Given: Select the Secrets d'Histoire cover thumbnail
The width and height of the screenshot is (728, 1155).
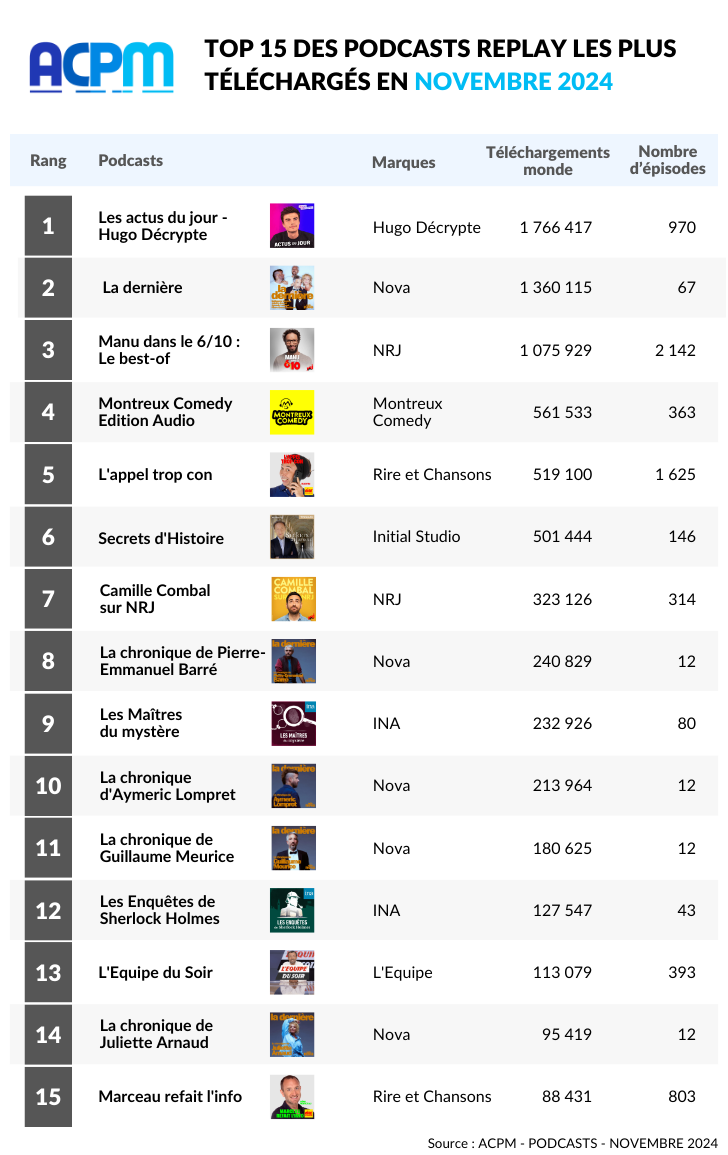Looking at the screenshot, I should click(x=292, y=536).
